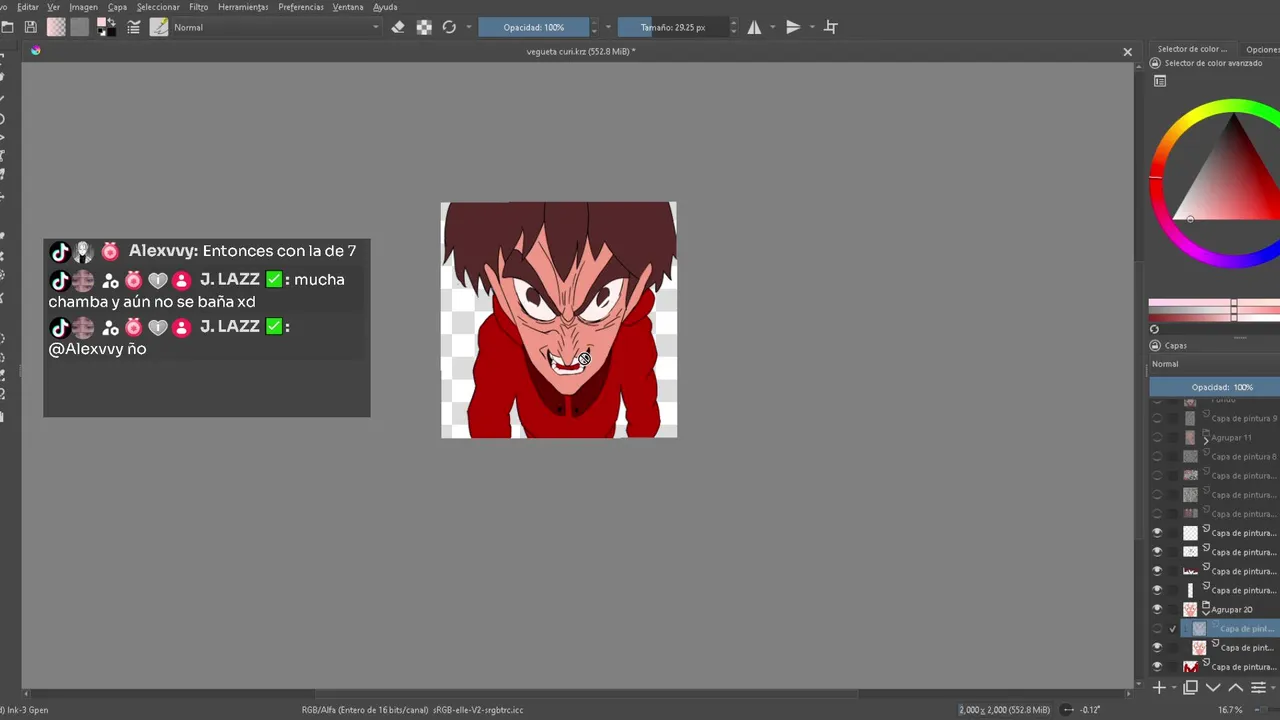Open the Filtro menu
Screen dimensions: 1280x720
coord(199,7)
